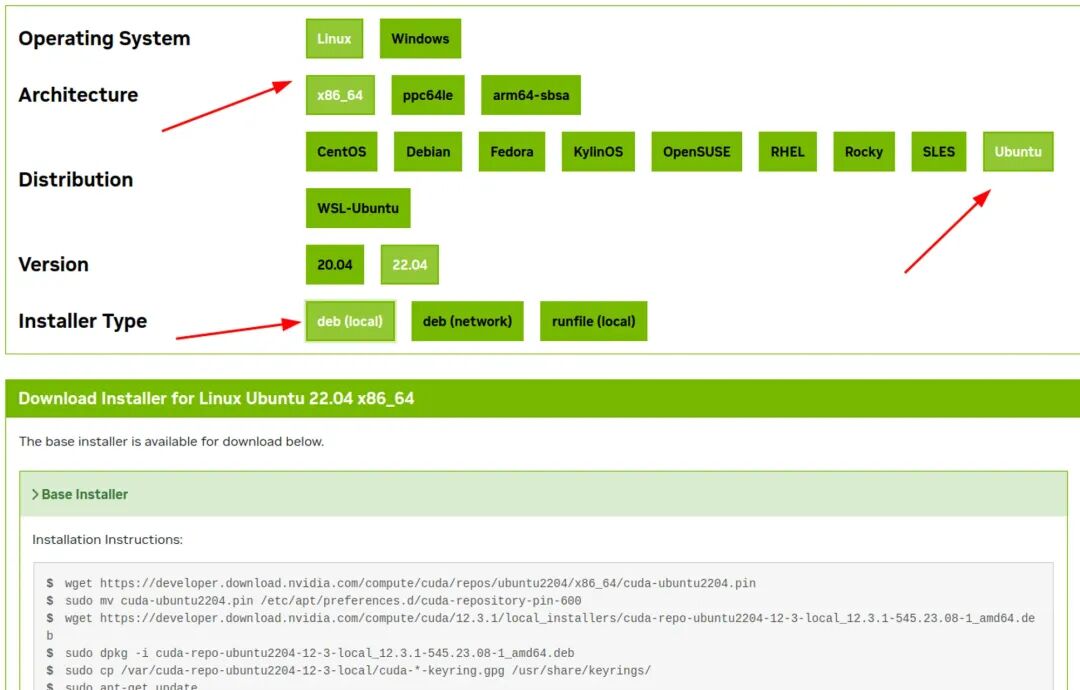The width and height of the screenshot is (1080, 690).
Task: Select RHEL distribution
Action: (787, 151)
